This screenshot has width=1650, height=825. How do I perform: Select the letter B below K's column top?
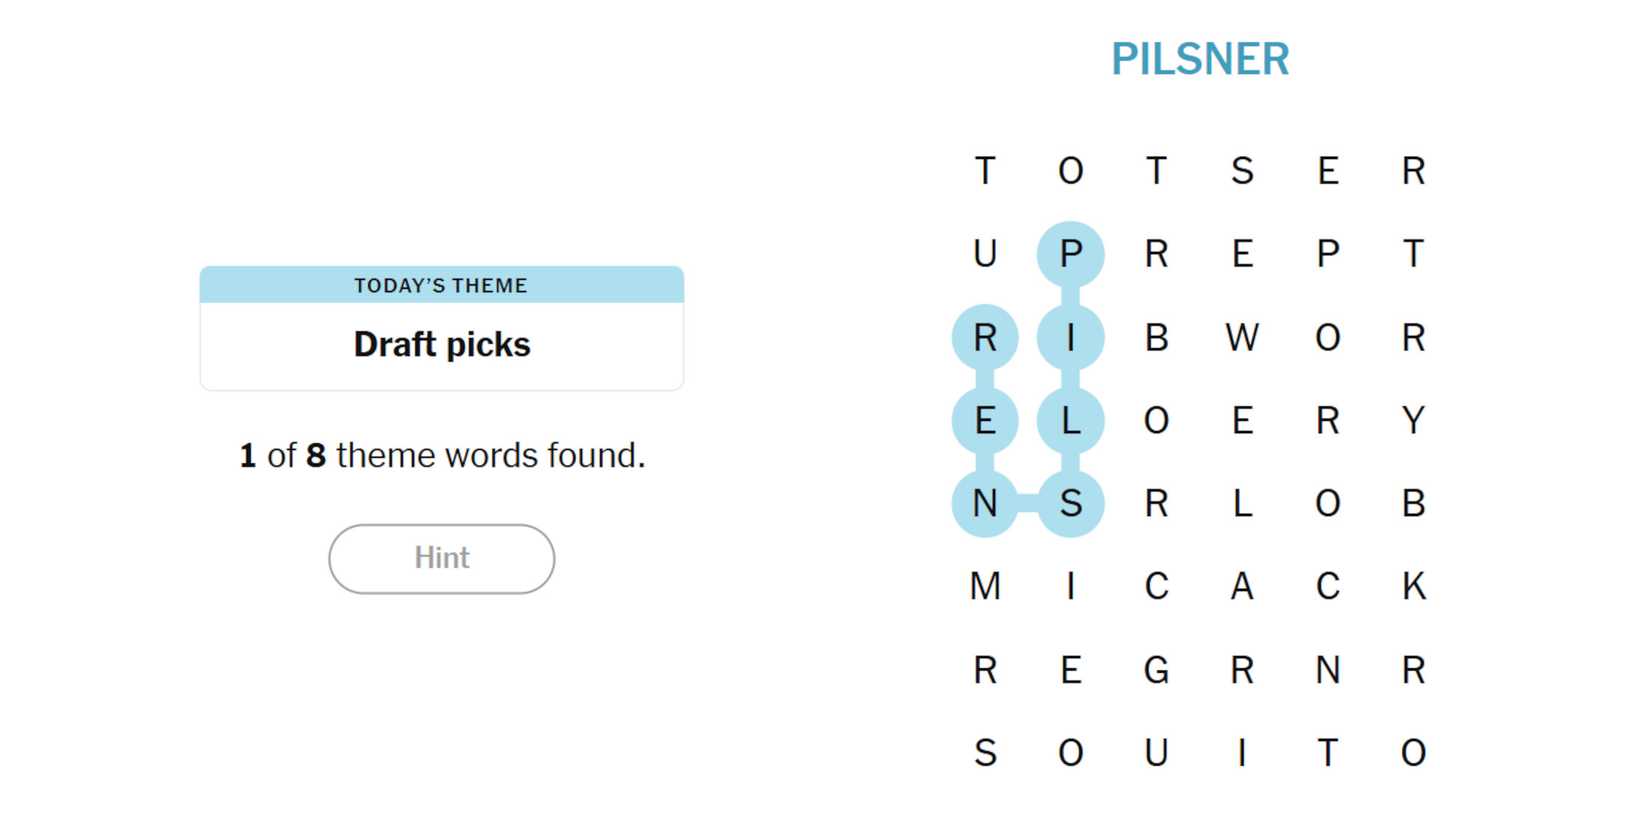point(1413,503)
